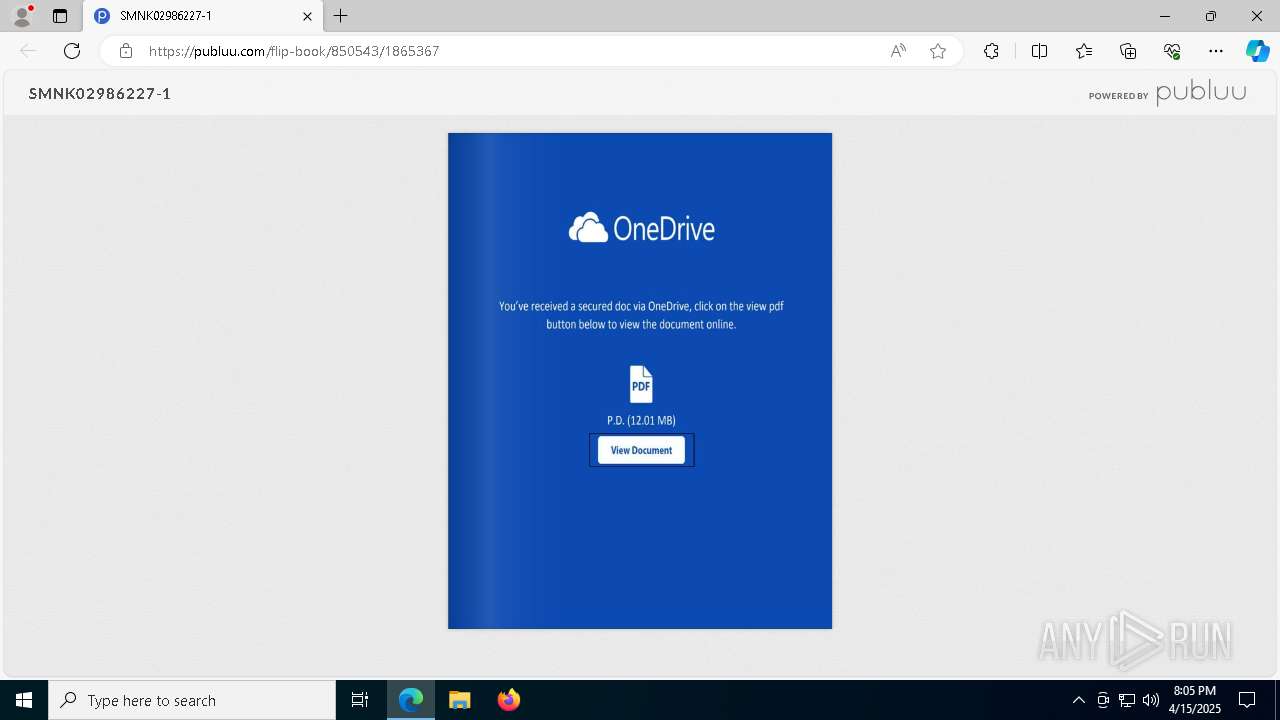Open the notification center icon
This screenshot has height=720, width=1280.
point(1247,700)
